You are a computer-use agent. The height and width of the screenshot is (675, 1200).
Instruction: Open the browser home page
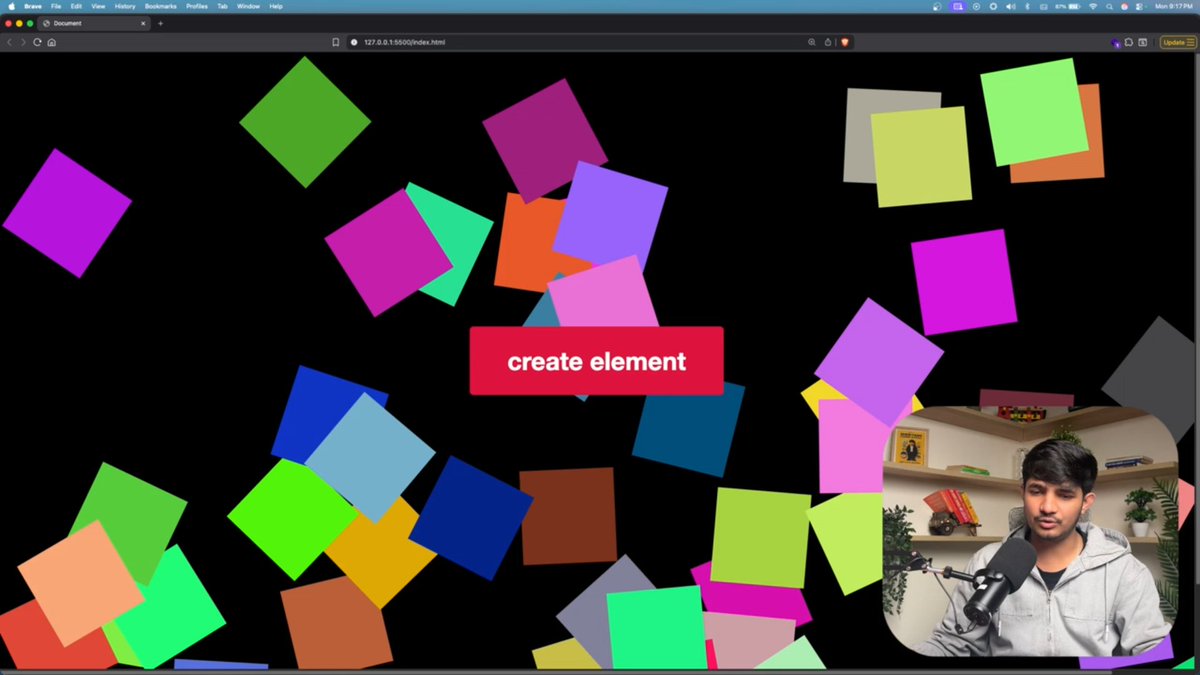pos(51,42)
